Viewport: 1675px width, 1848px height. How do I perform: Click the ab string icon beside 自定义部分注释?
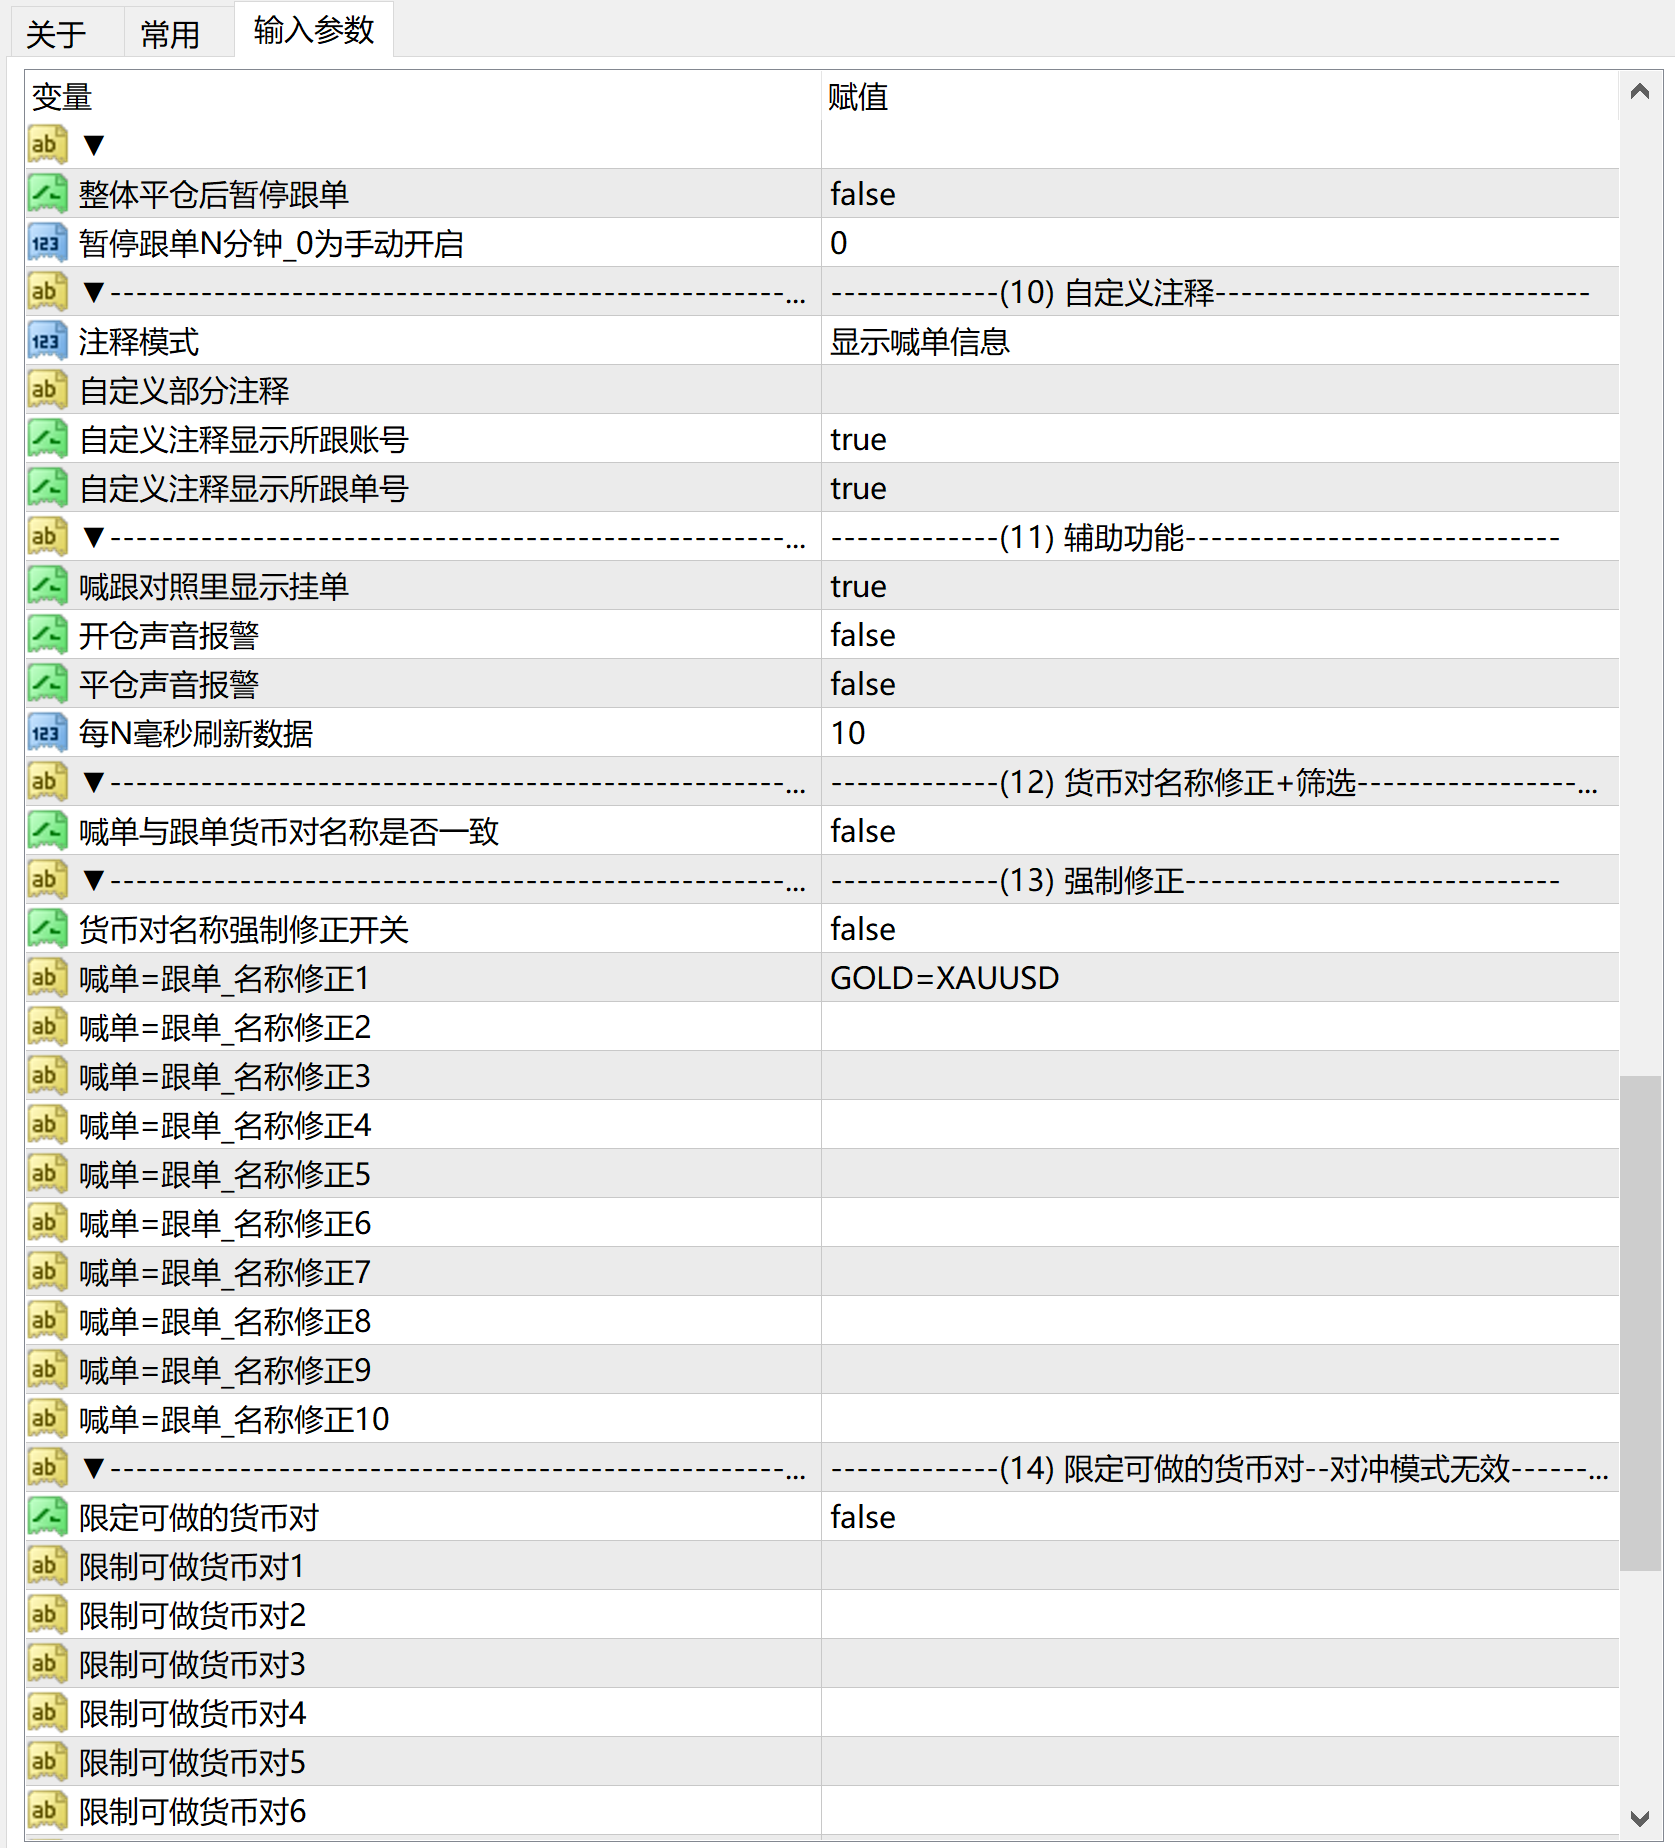(x=46, y=390)
